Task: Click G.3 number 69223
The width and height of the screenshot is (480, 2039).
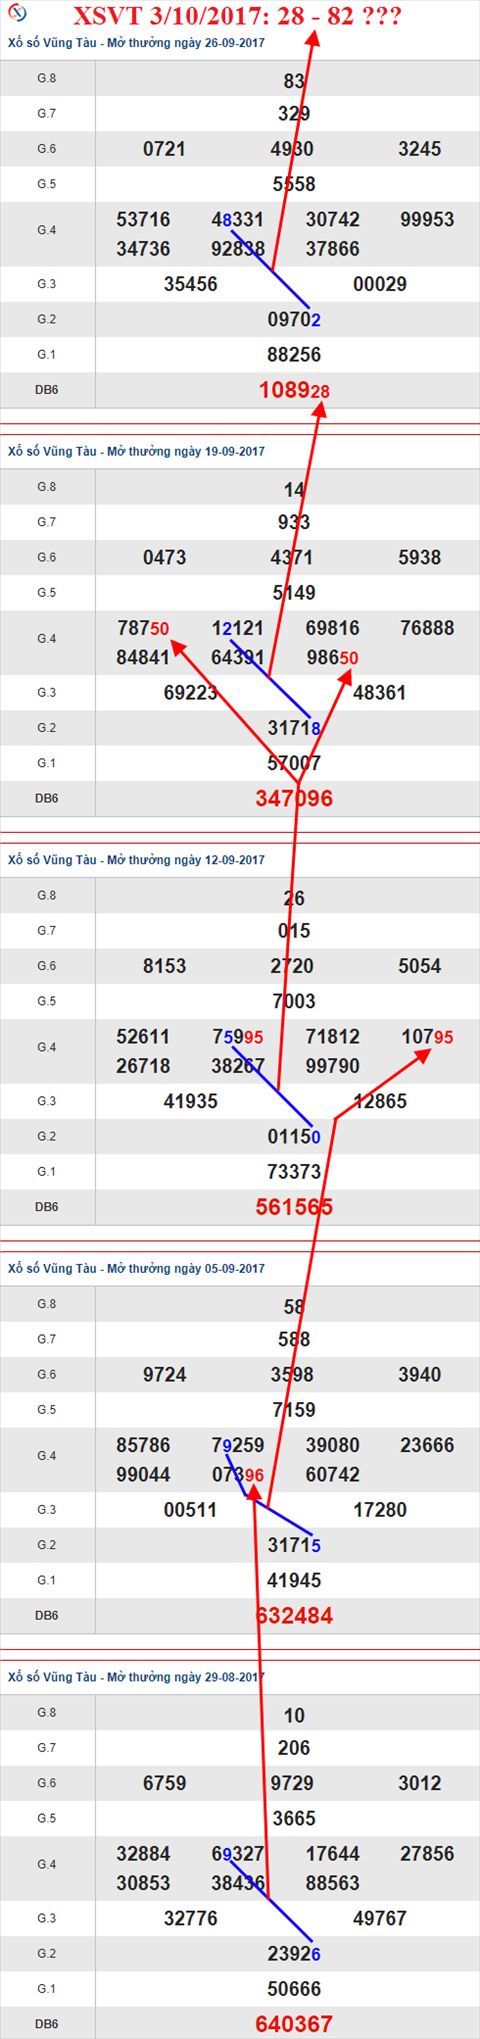Action: point(190,693)
